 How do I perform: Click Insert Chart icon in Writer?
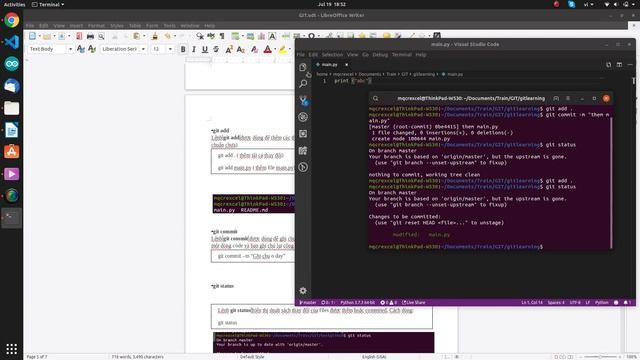click(261, 36)
